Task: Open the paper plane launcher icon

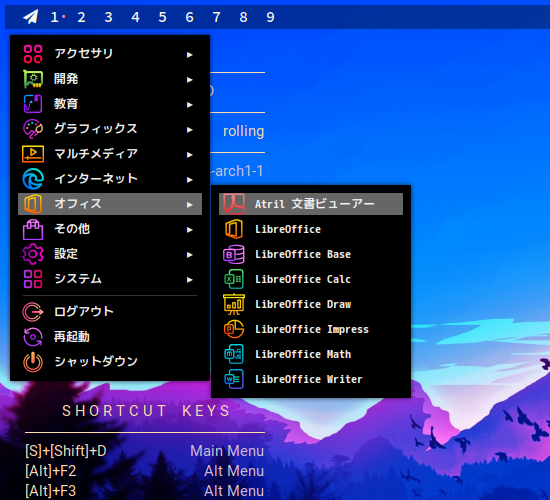Action: point(31,17)
